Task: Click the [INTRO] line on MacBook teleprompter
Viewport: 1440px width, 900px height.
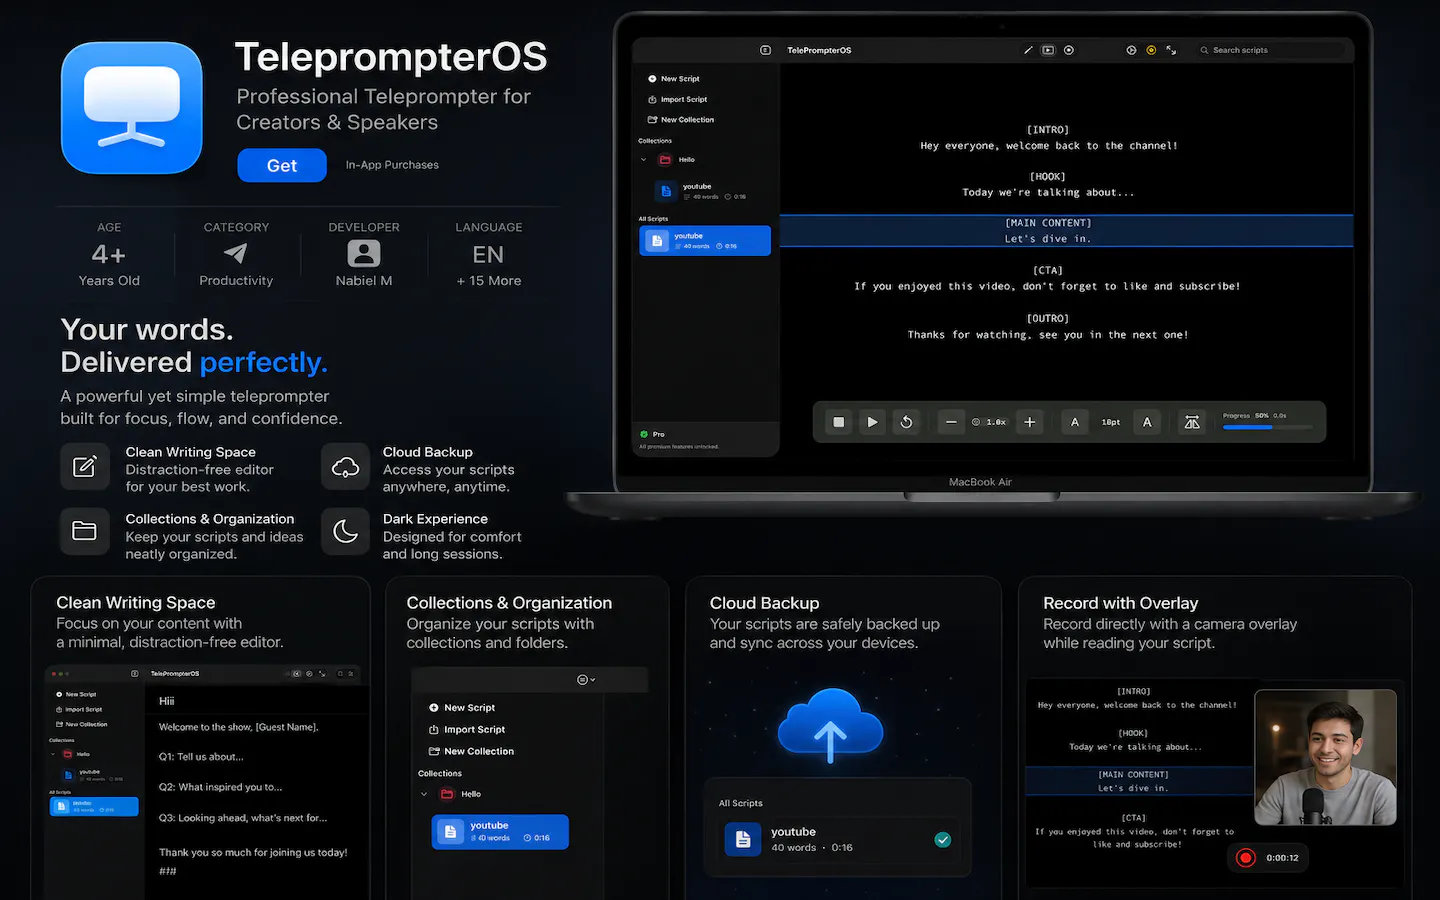Action: [x=1048, y=130]
